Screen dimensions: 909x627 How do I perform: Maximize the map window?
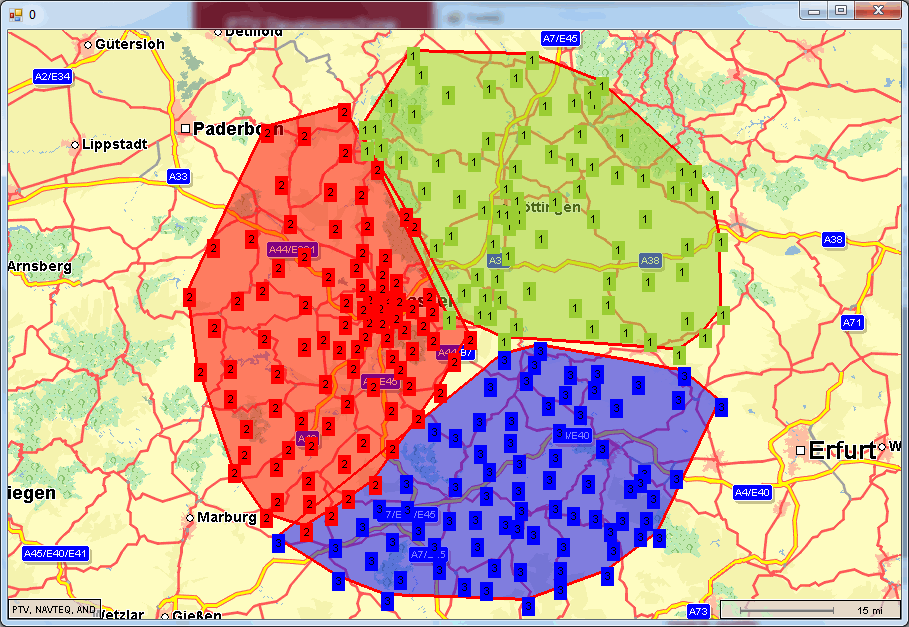click(x=841, y=11)
